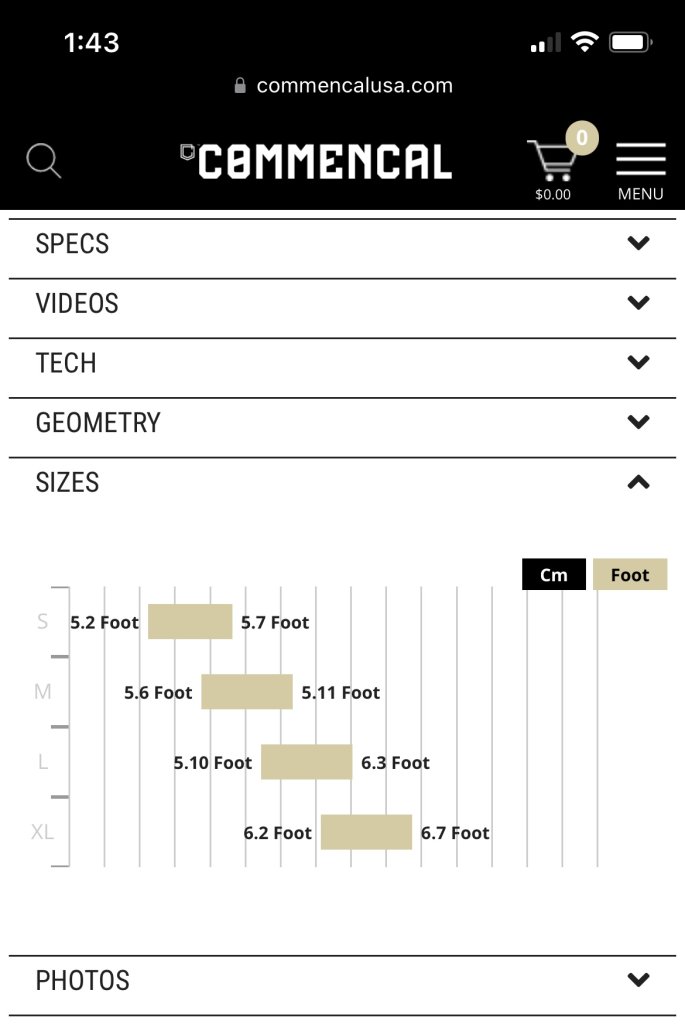This screenshot has height=1028, width=685.
Task: Open the TECH section
Action: (342, 363)
